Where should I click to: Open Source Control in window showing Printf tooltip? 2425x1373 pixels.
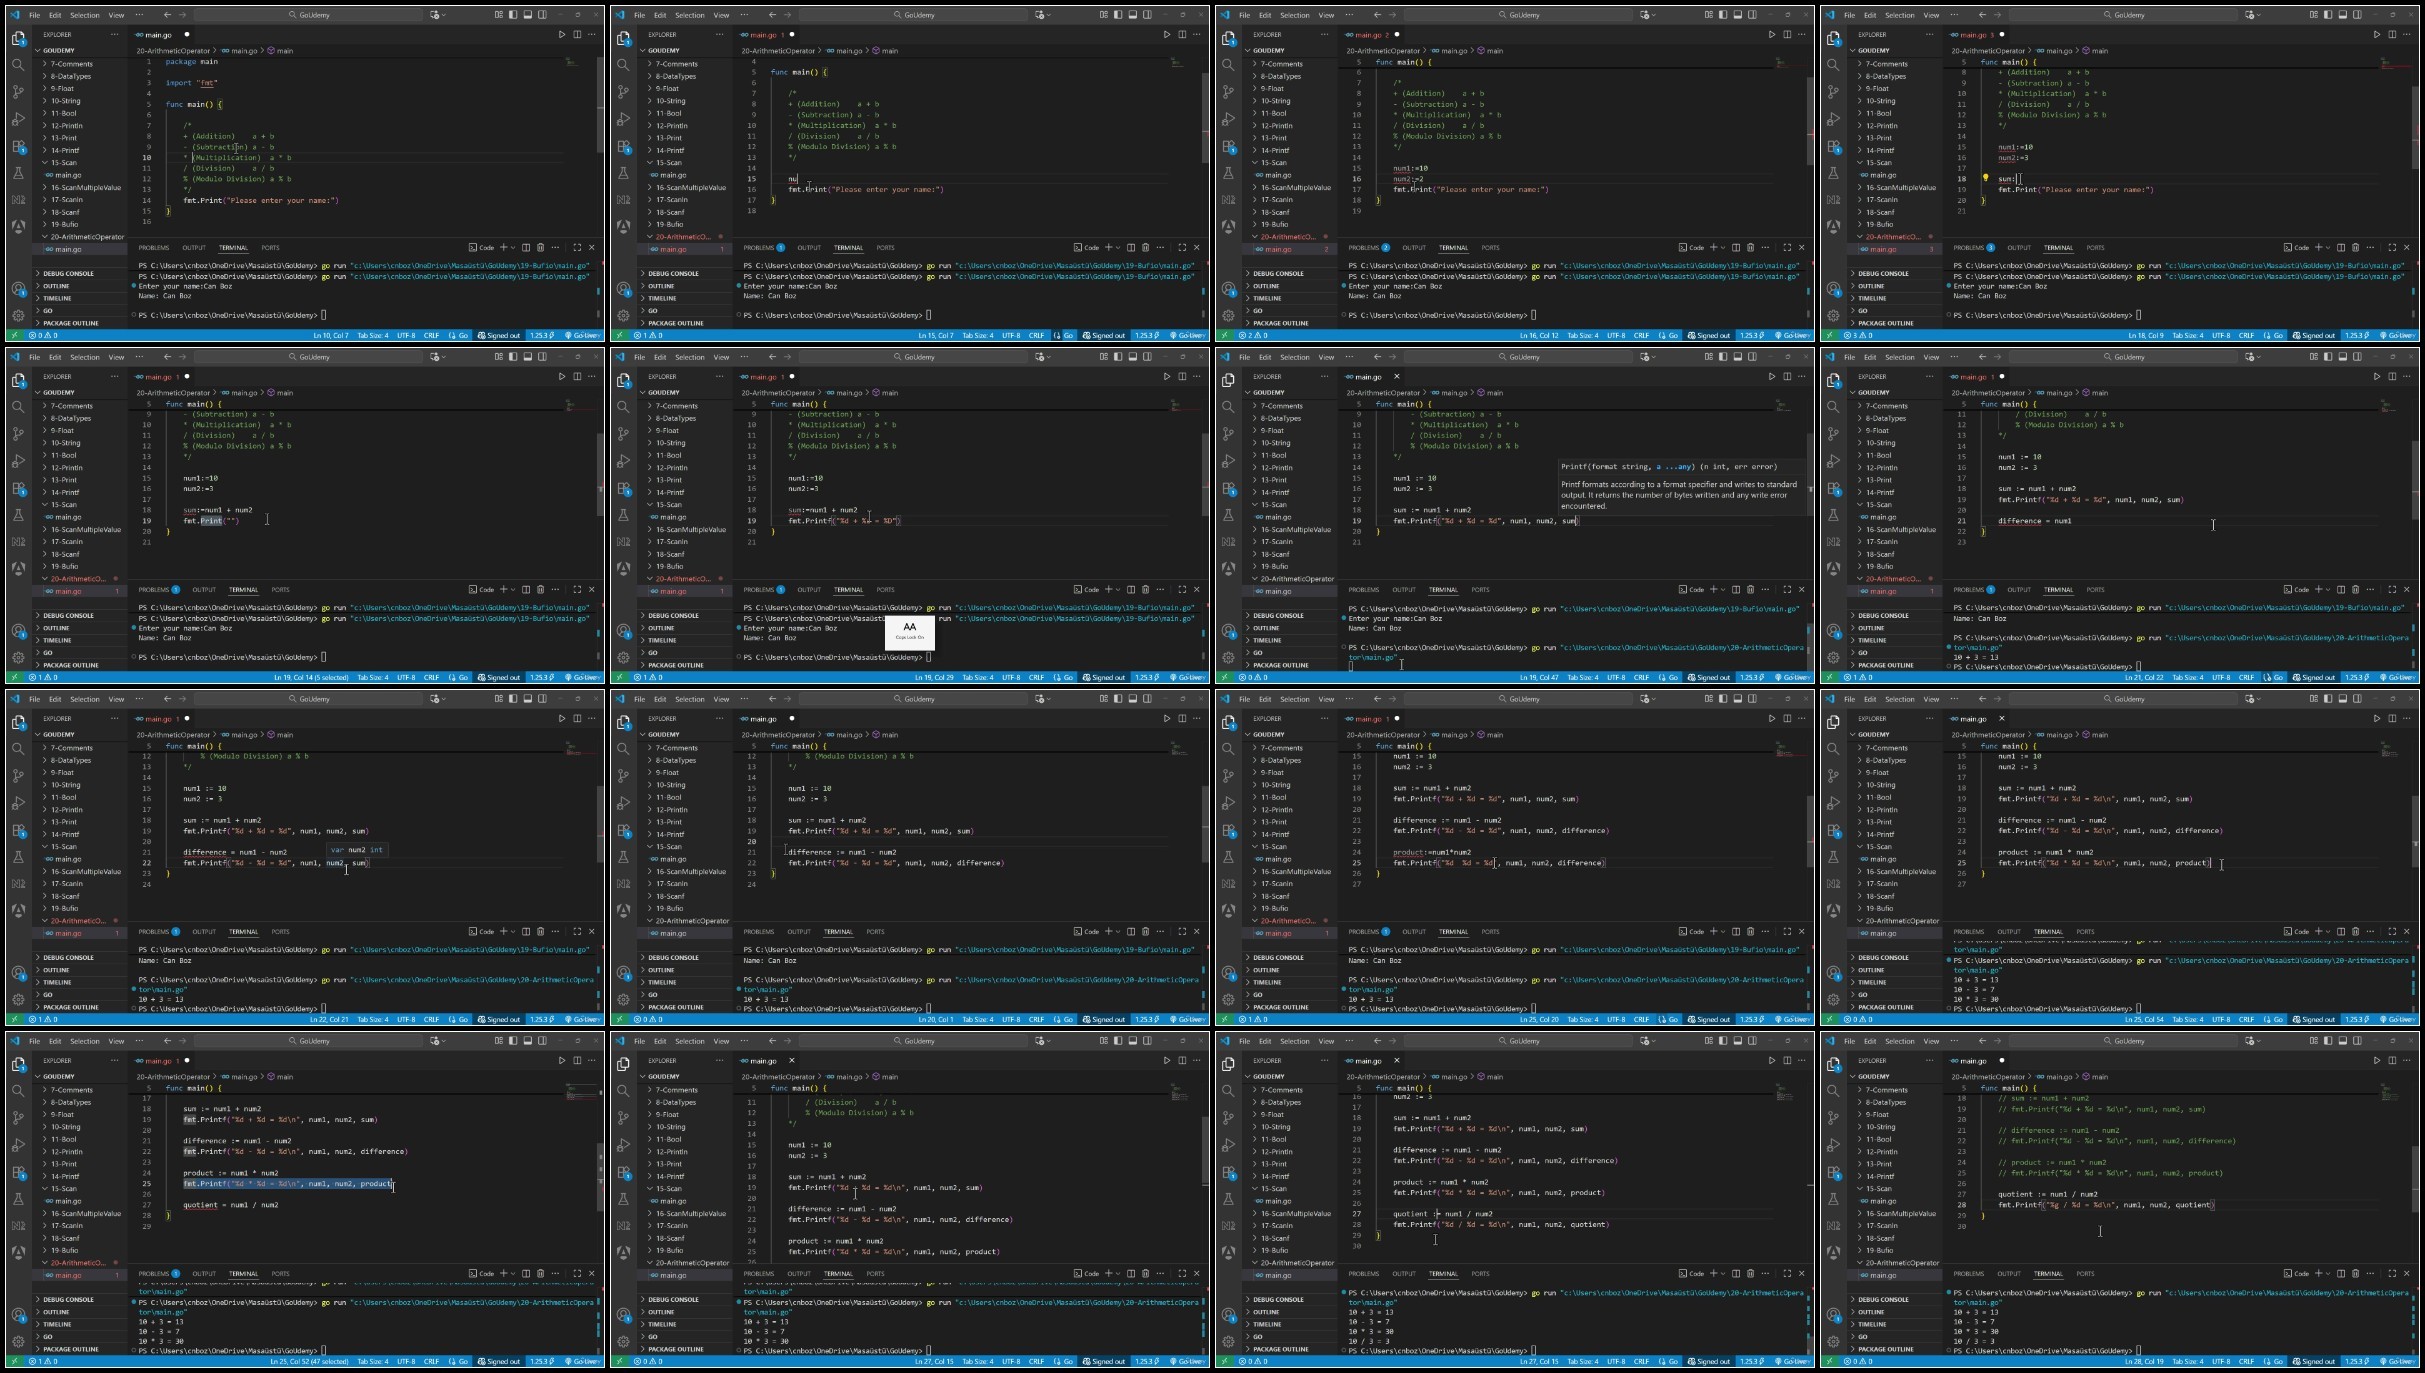click(1228, 434)
